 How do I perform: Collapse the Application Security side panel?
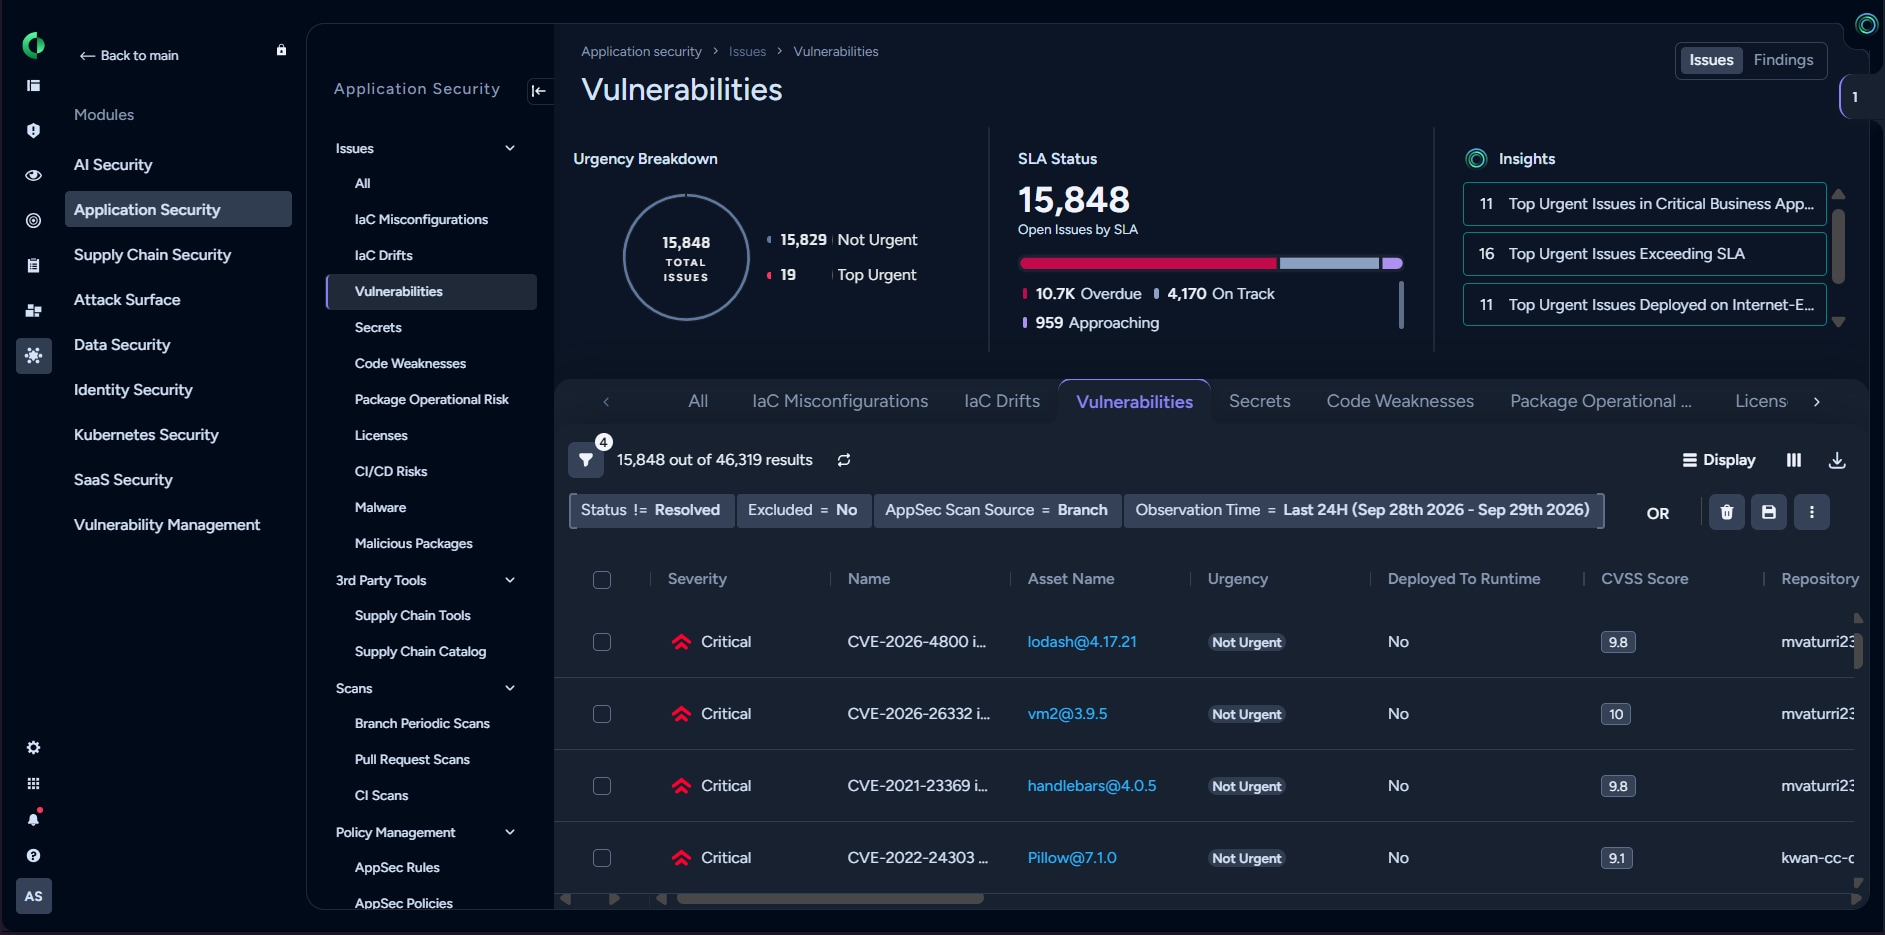click(x=539, y=91)
